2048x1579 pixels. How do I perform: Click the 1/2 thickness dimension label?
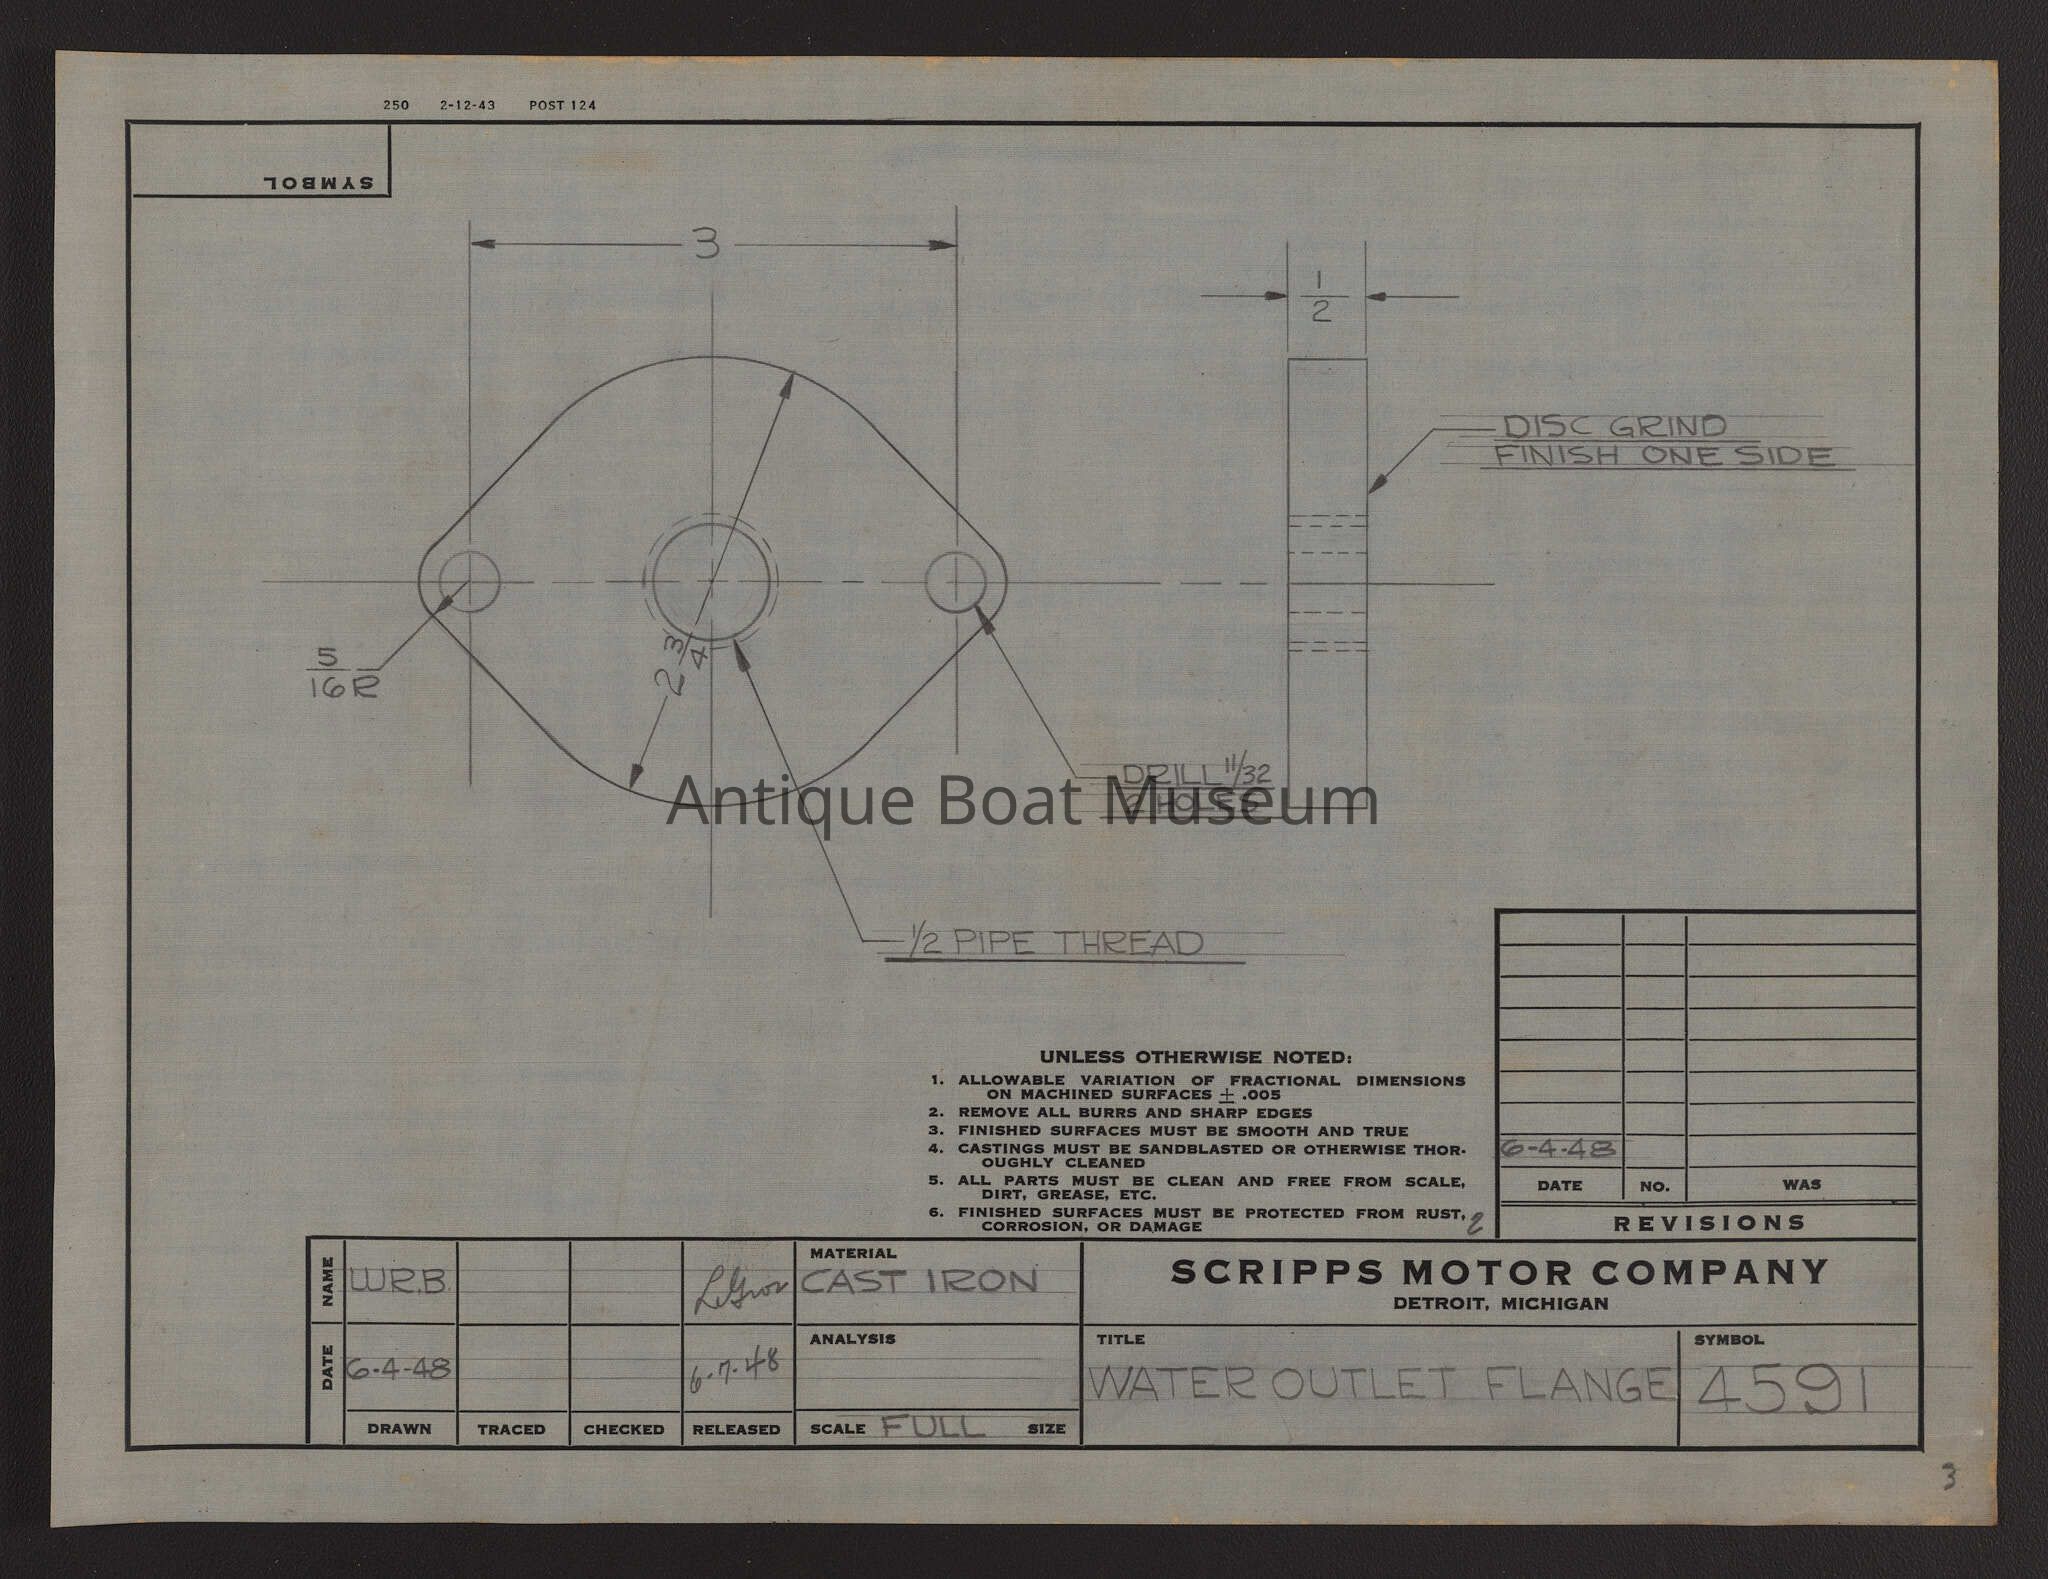click(1322, 297)
